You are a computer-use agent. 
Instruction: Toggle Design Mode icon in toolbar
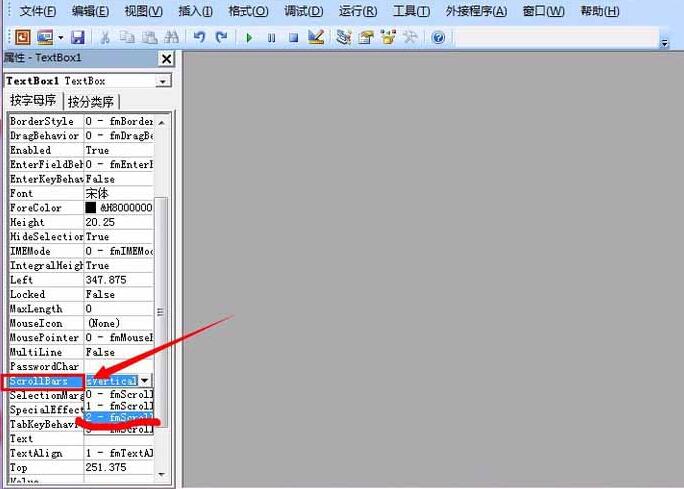(316, 37)
